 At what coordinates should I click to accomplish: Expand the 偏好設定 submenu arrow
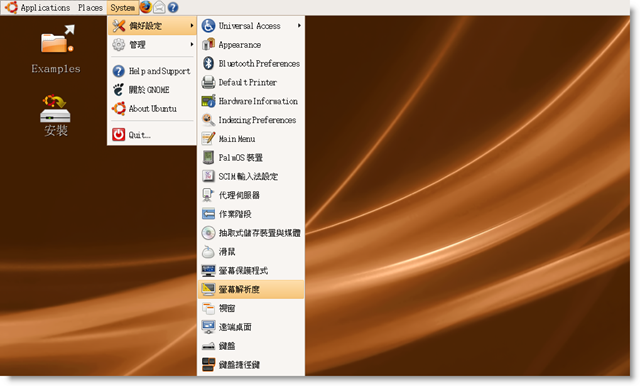(x=192, y=26)
